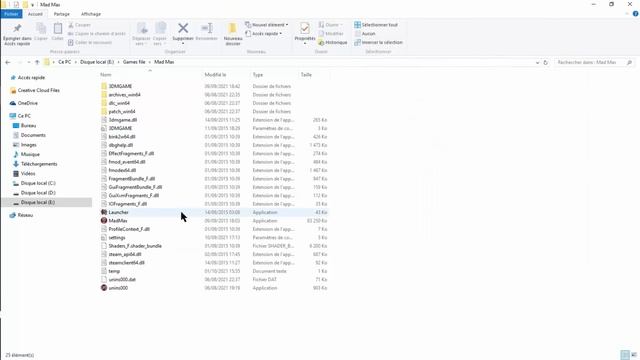This screenshot has height=360, width=640.
Task: Switch to the Partage ribbon tab
Action: click(x=62, y=14)
